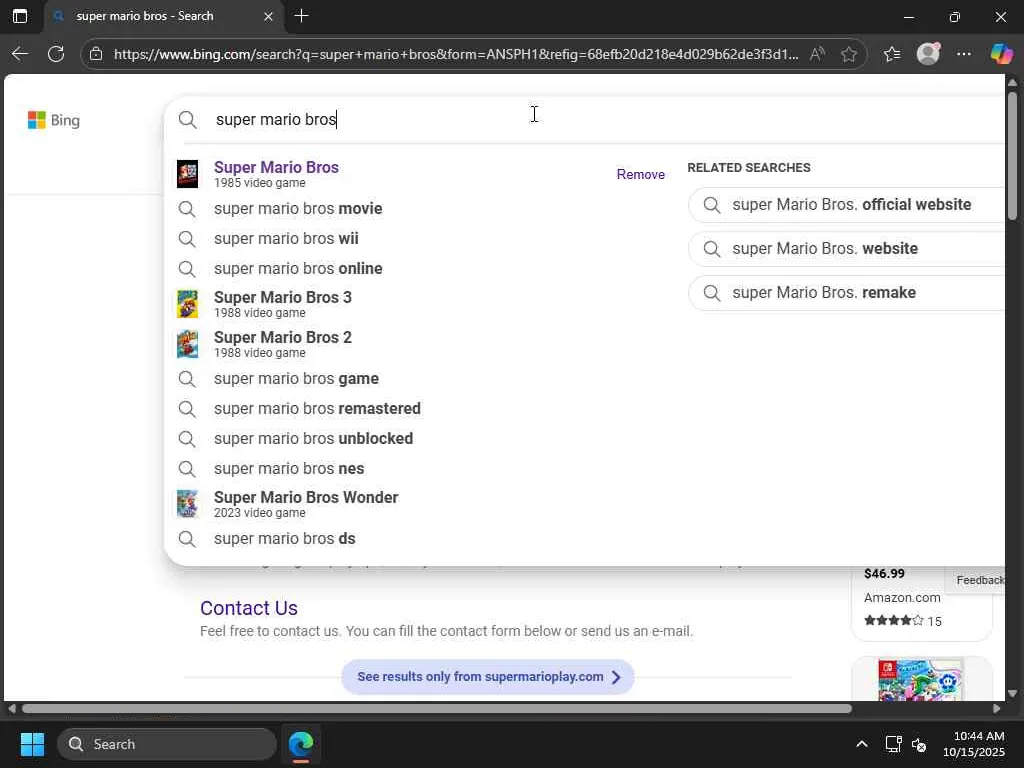This screenshot has height=768, width=1024.
Task: Open the Favorites list icon
Action: click(892, 54)
